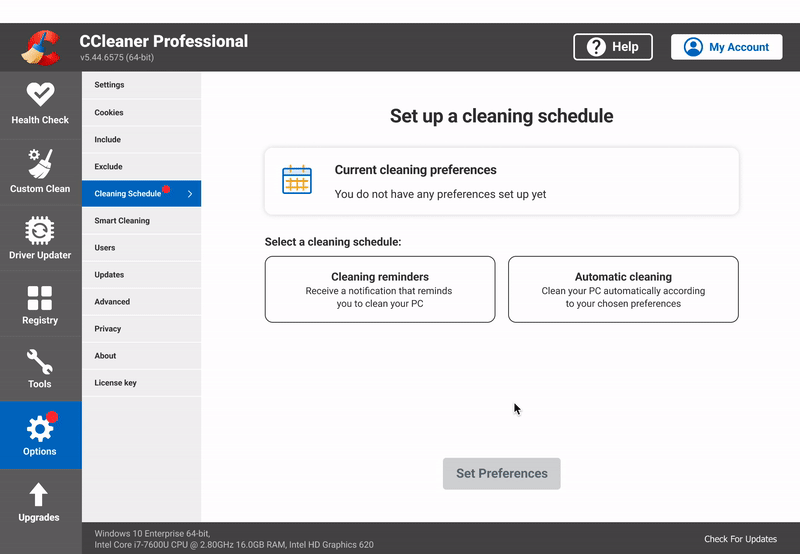Select Cleaning Schedule menu item

(141, 193)
